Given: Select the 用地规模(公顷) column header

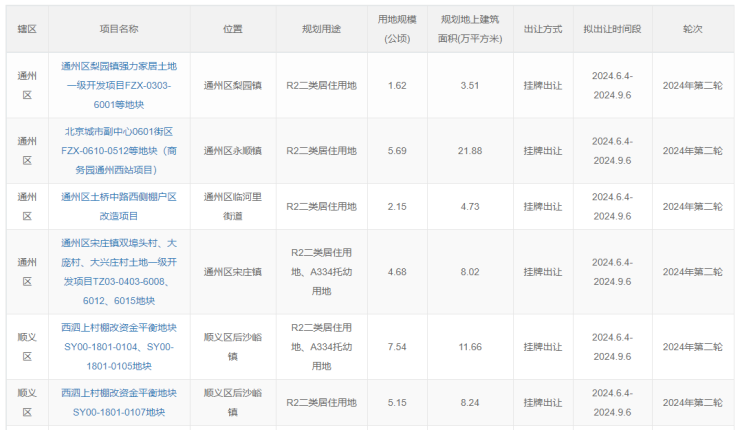Looking at the screenshot, I should click(396, 29).
